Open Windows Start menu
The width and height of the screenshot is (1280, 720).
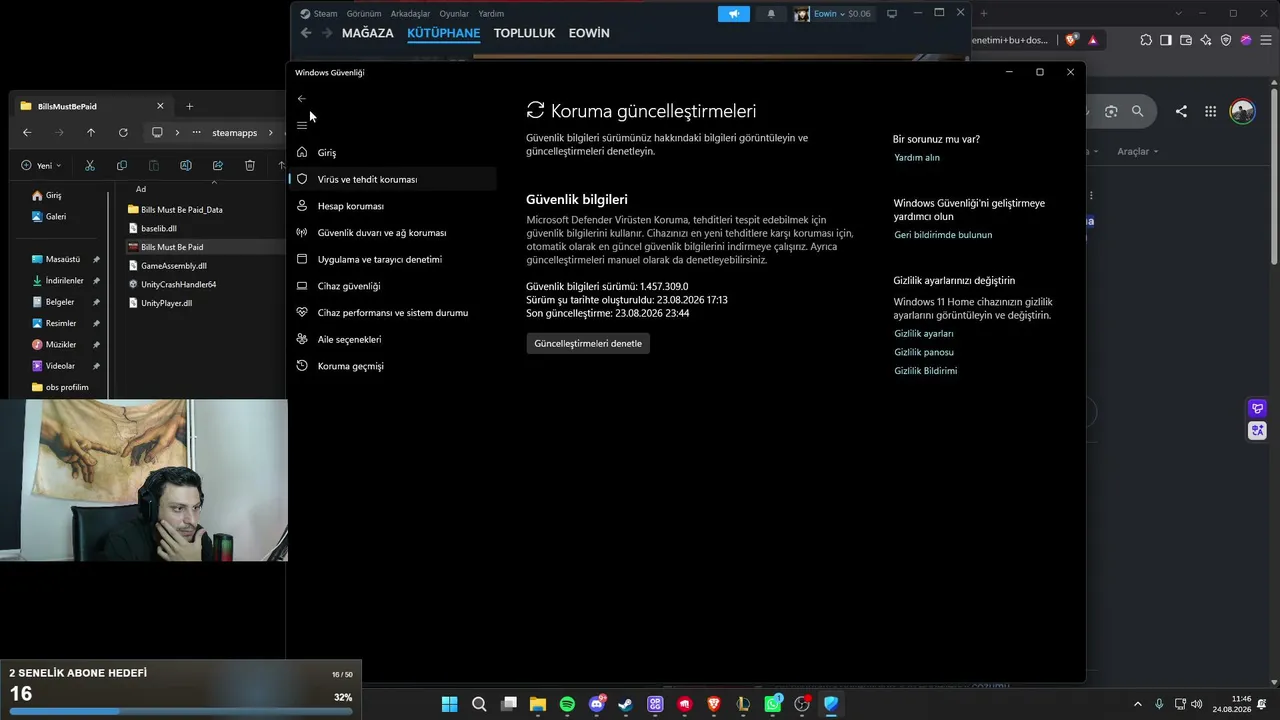coord(450,704)
